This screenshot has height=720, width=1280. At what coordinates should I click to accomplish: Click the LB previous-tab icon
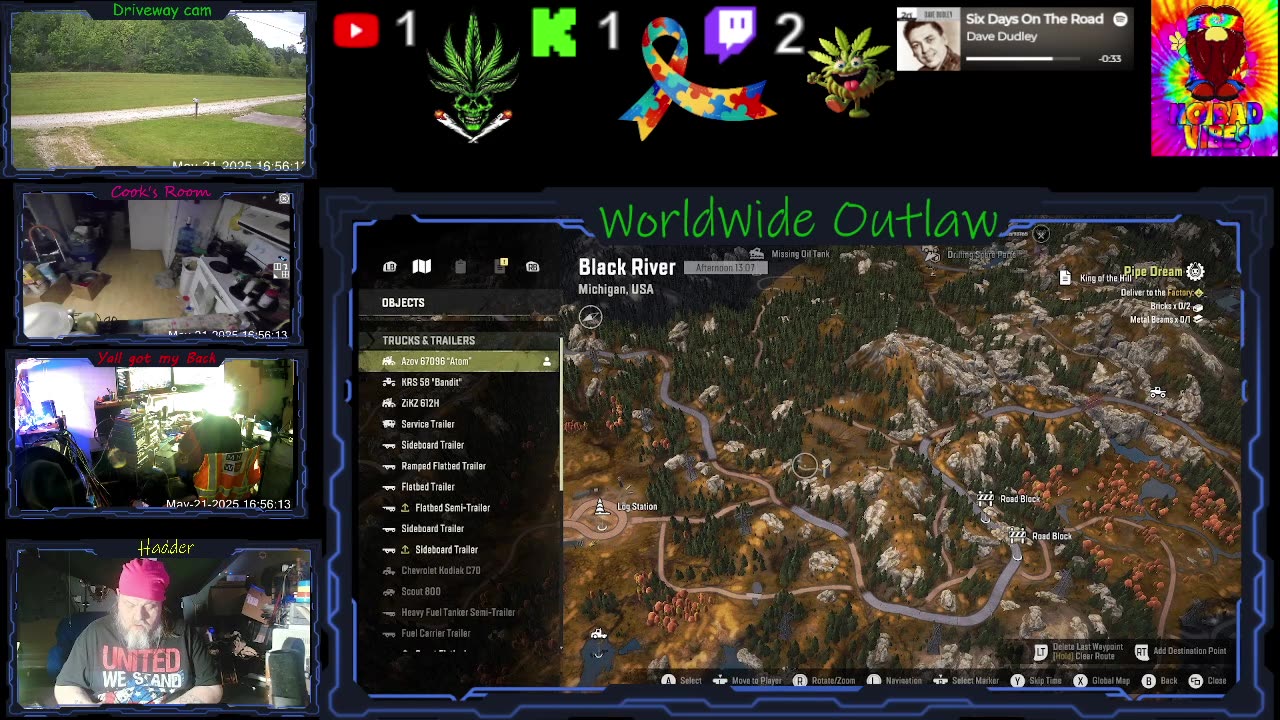(390, 267)
